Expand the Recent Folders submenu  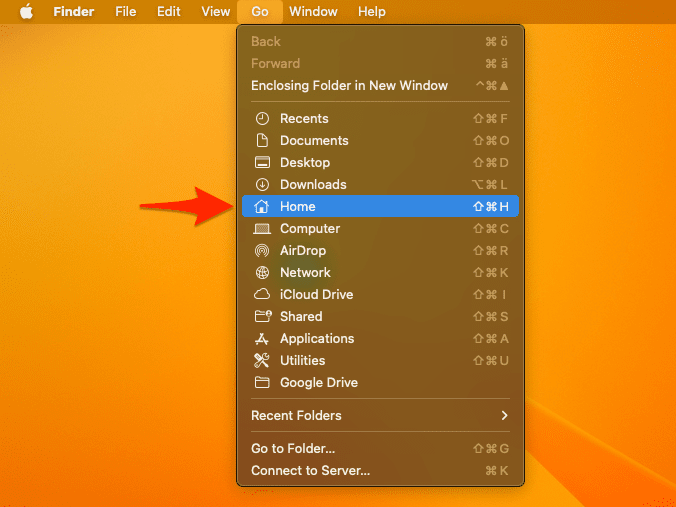pyautogui.click(x=296, y=416)
